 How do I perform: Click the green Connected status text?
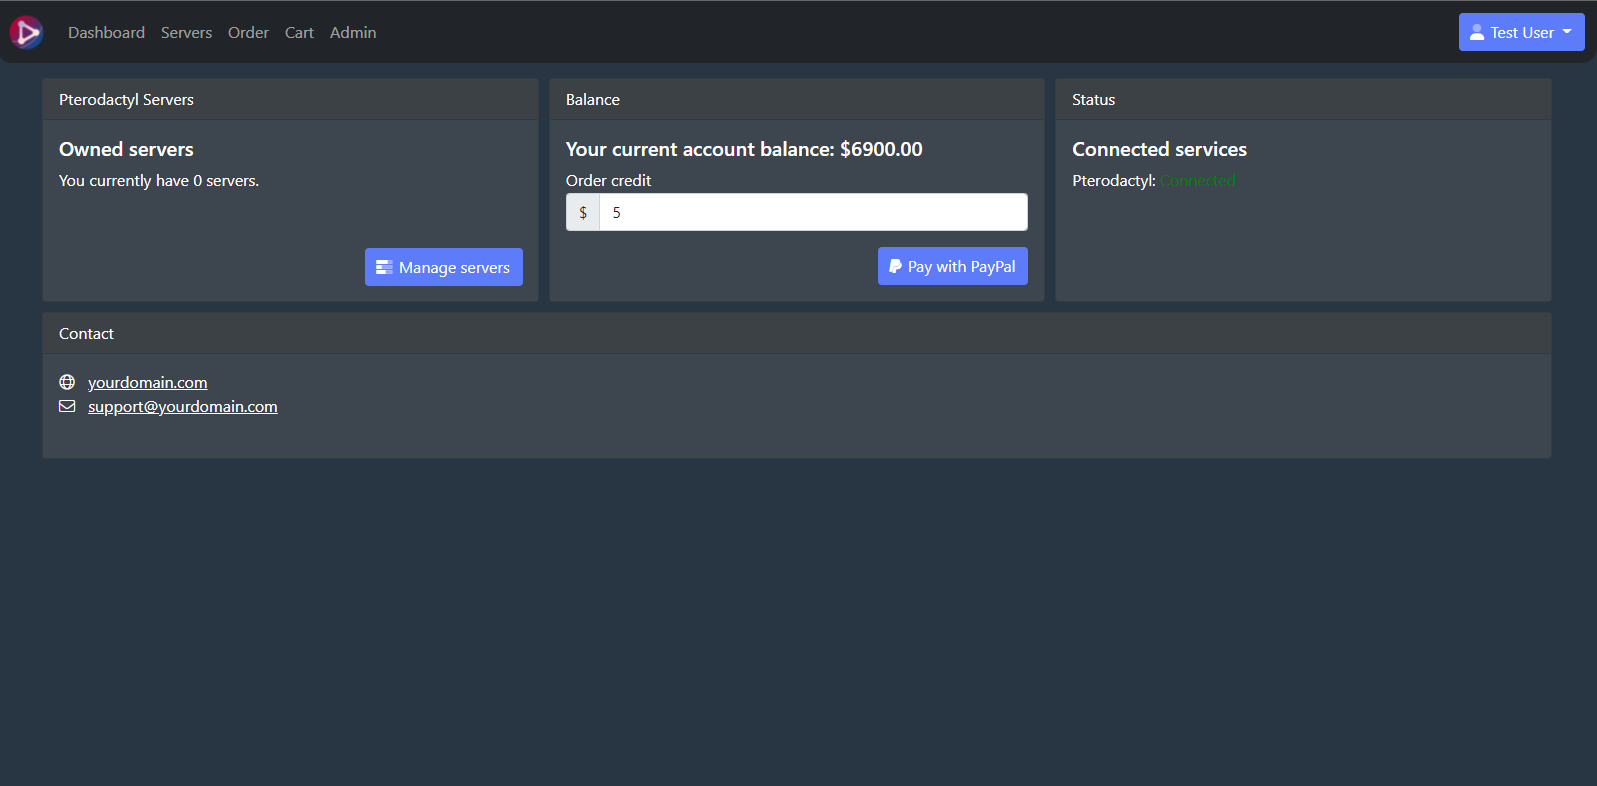(x=1197, y=180)
